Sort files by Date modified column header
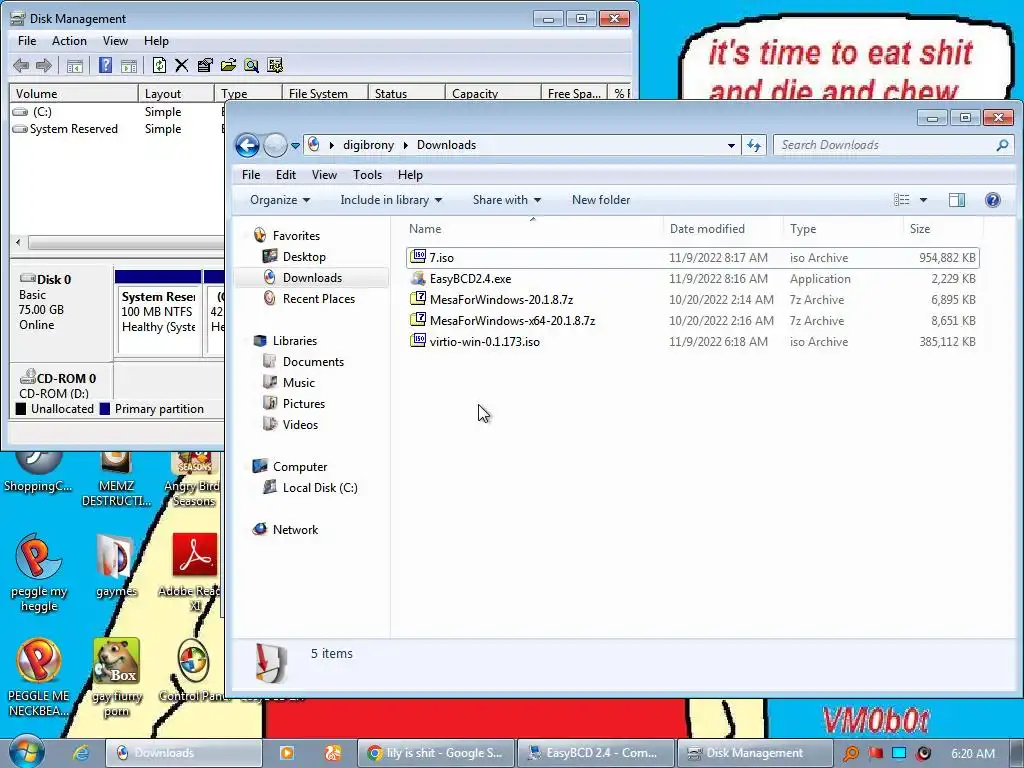Screen dimensions: 1024x768 (x=723, y=229)
